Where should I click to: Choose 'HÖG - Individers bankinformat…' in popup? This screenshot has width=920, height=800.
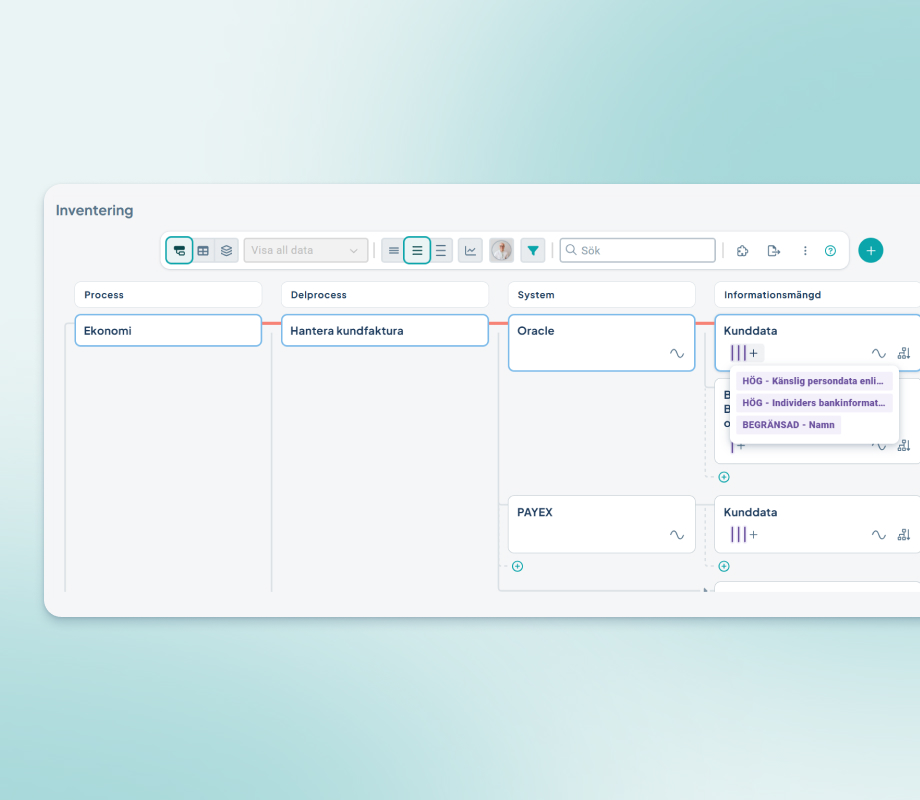point(814,403)
